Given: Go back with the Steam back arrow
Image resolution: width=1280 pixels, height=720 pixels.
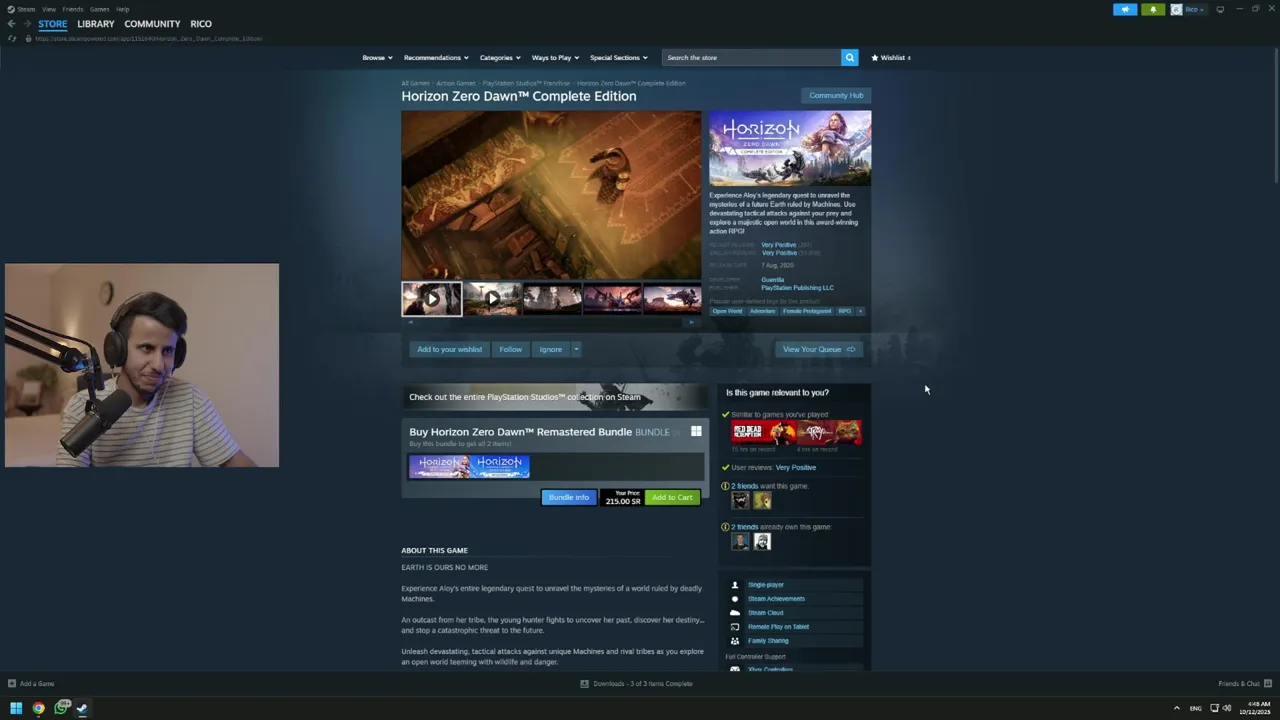Looking at the screenshot, I should coord(11,24).
